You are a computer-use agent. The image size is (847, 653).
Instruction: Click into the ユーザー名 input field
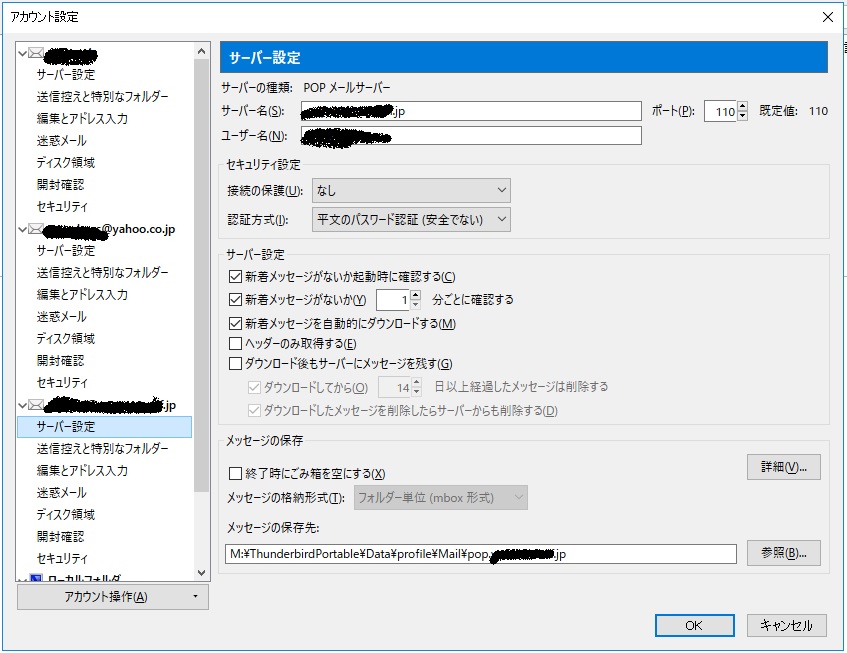pyautogui.click(x=470, y=136)
